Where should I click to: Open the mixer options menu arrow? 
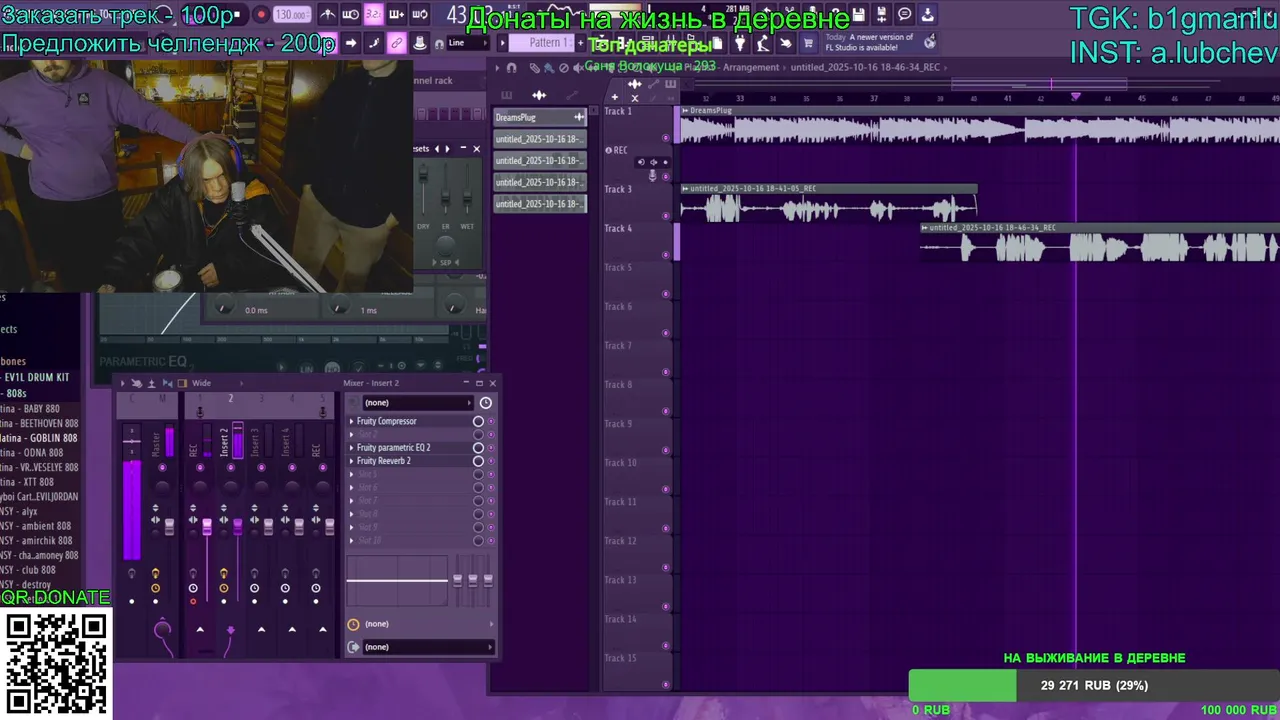pyautogui.click(x=123, y=383)
